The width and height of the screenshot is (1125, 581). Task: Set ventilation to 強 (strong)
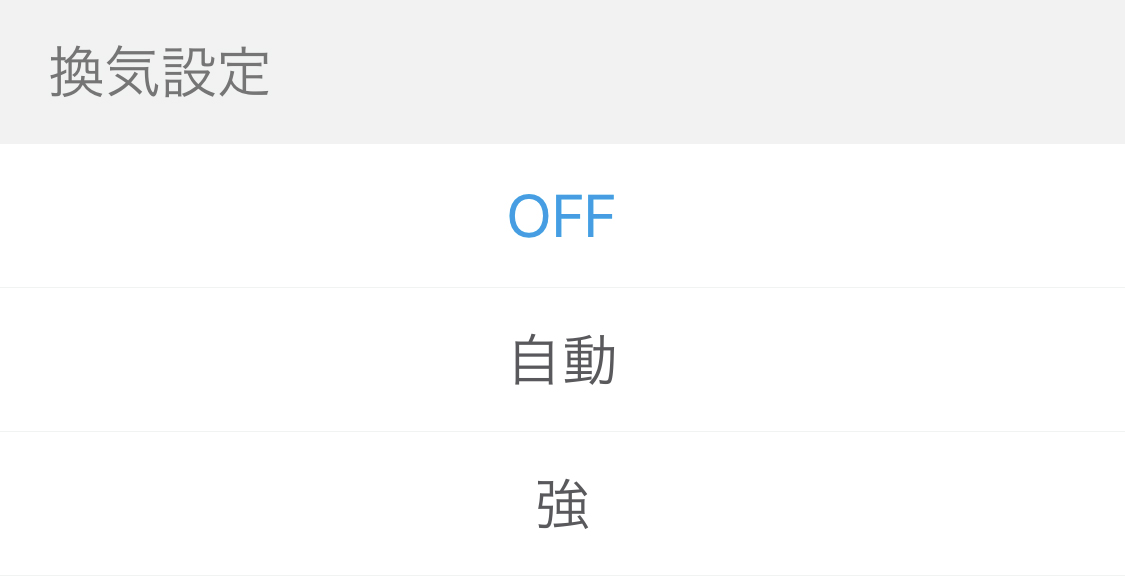[561, 504]
